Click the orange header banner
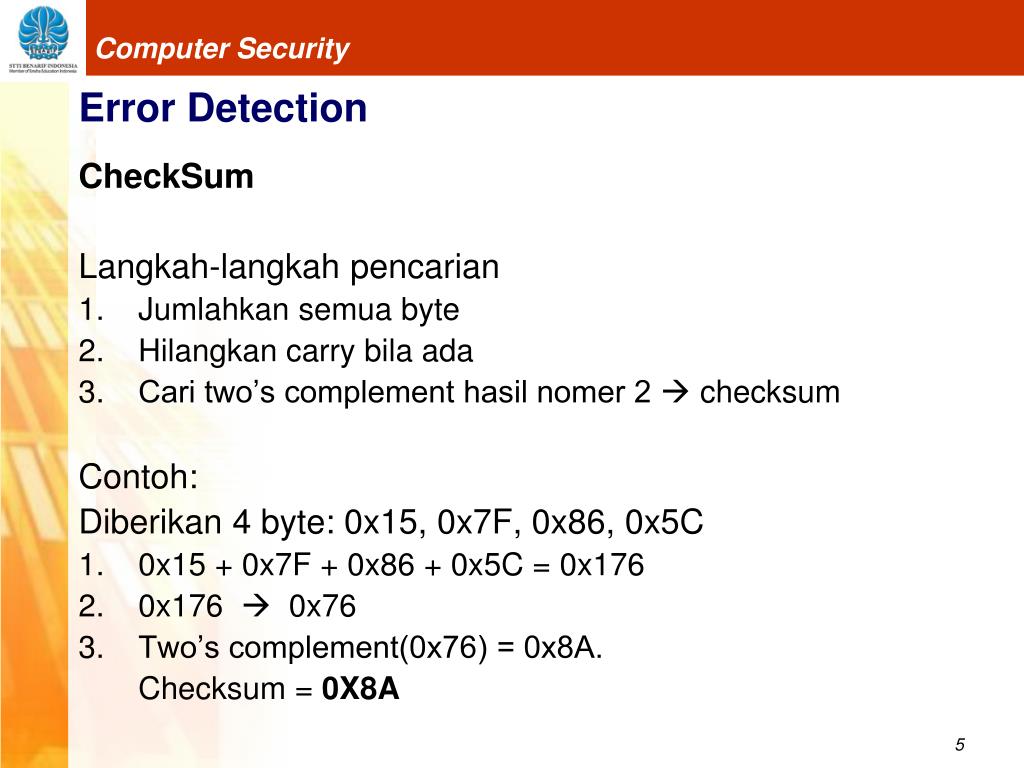The image size is (1024, 768). 554,38
